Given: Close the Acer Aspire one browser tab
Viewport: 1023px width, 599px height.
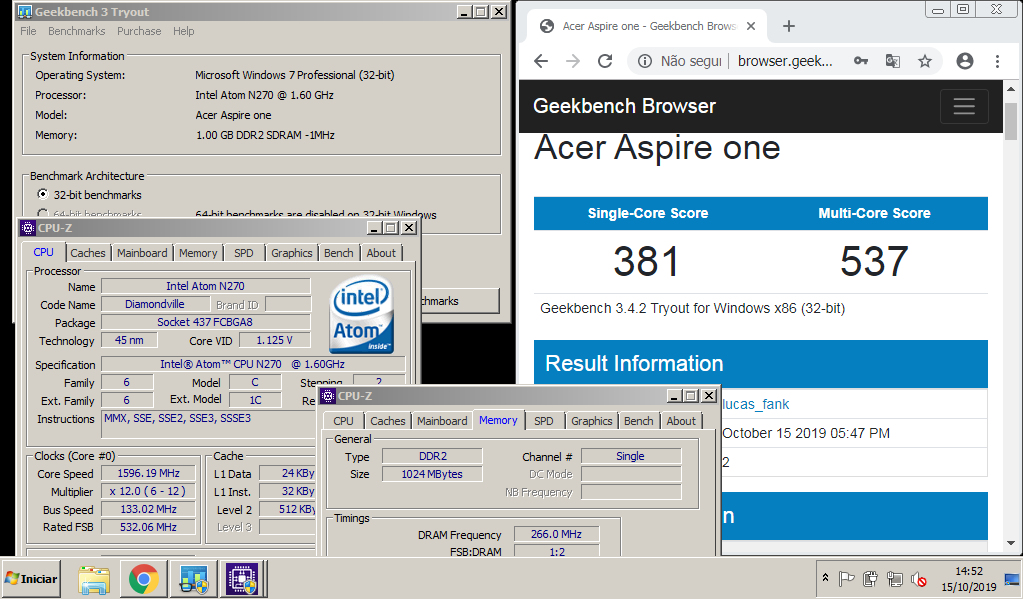Looking at the screenshot, I should pyautogui.click(x=751, y=26).
